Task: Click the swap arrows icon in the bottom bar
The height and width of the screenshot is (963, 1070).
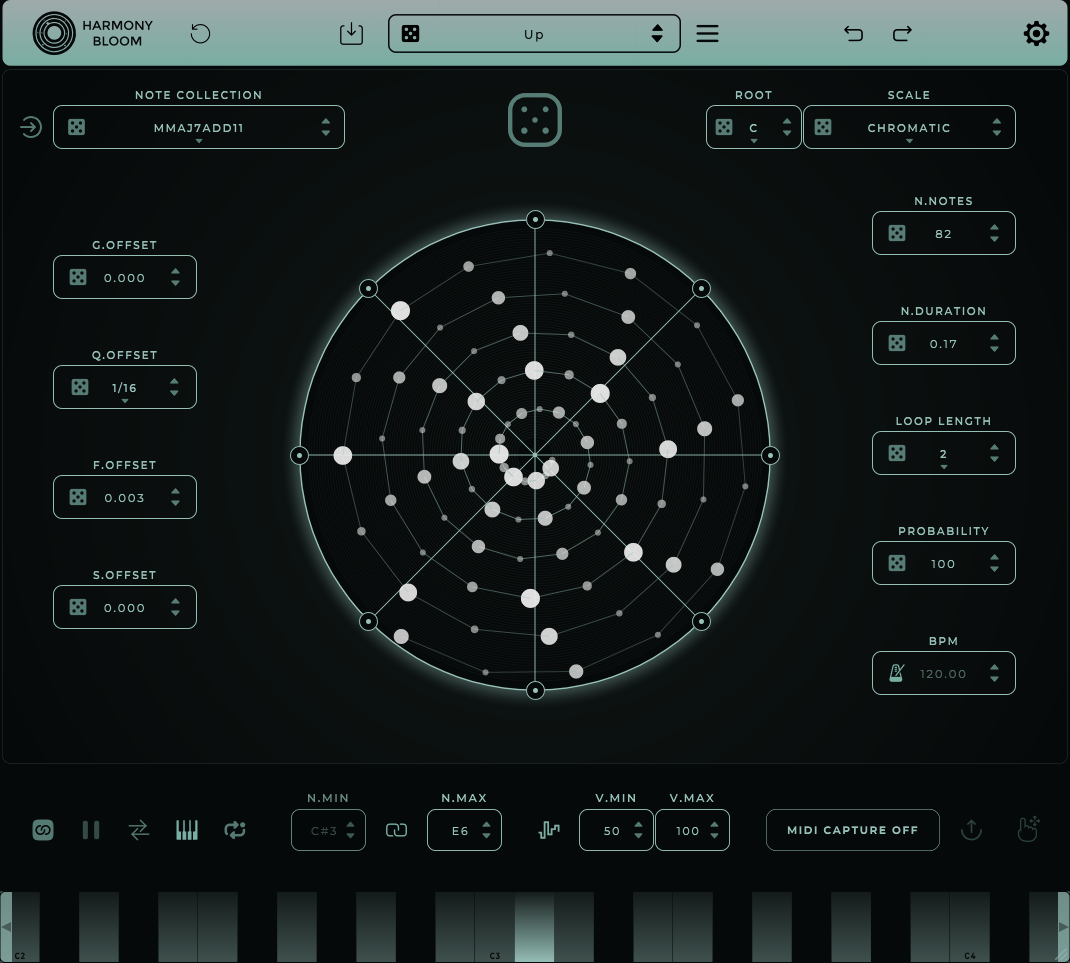Action: (x=139, y=830)
